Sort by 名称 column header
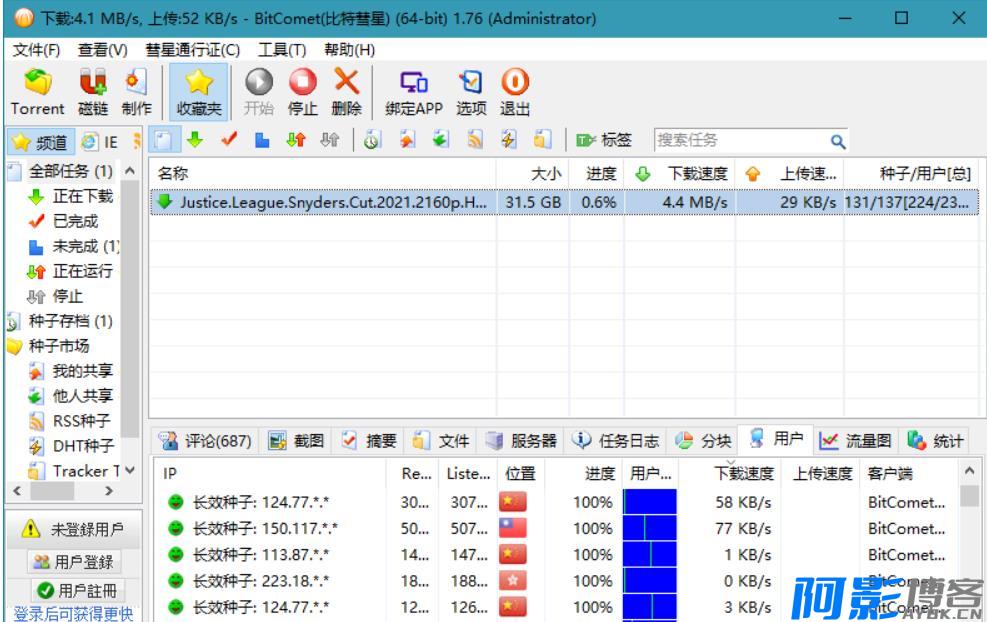 (x=322, y=173)
